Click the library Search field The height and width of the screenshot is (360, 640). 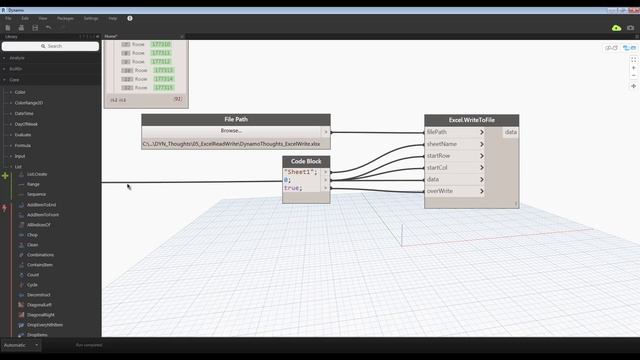coord(50,46)
